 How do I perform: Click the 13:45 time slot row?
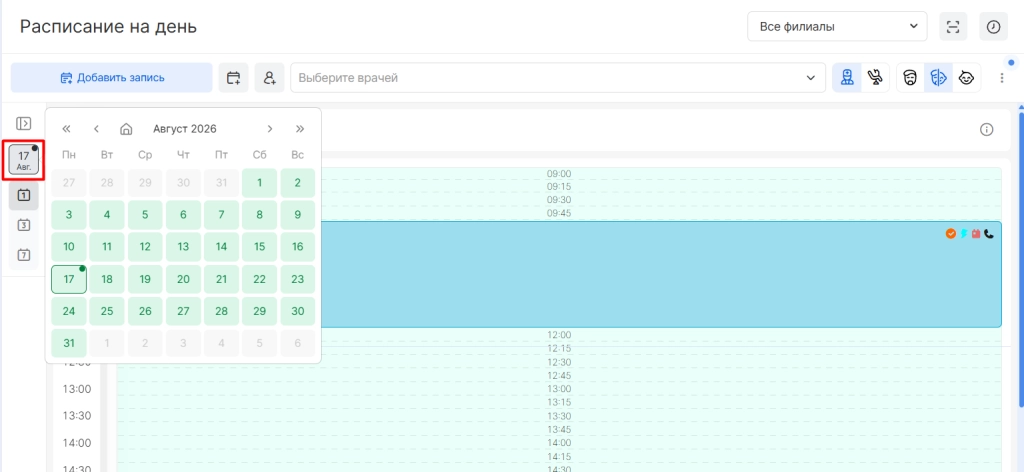pos(559,430)
